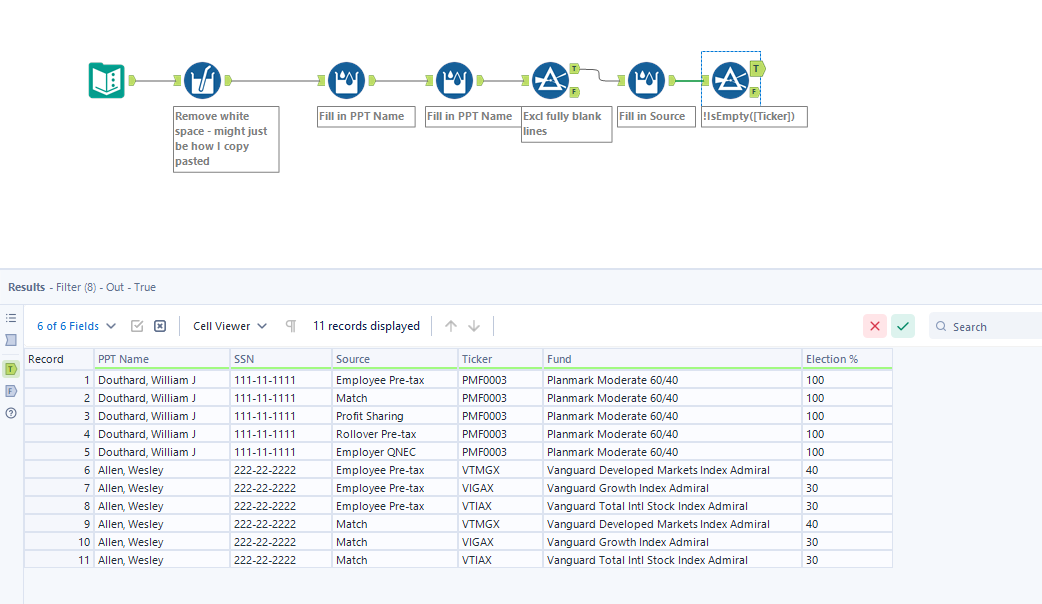The width and height of the screenshot is (1042, 604).
Task: Click the red X data quality filter icon
Action: 875,325
